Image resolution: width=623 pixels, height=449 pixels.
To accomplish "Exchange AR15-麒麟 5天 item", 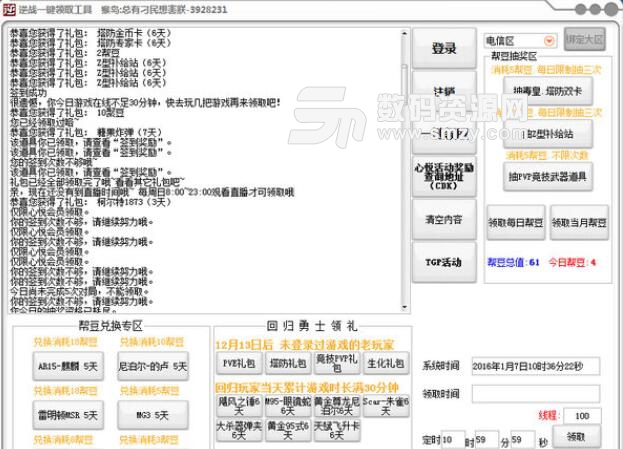I will click(x=68, y=366).
